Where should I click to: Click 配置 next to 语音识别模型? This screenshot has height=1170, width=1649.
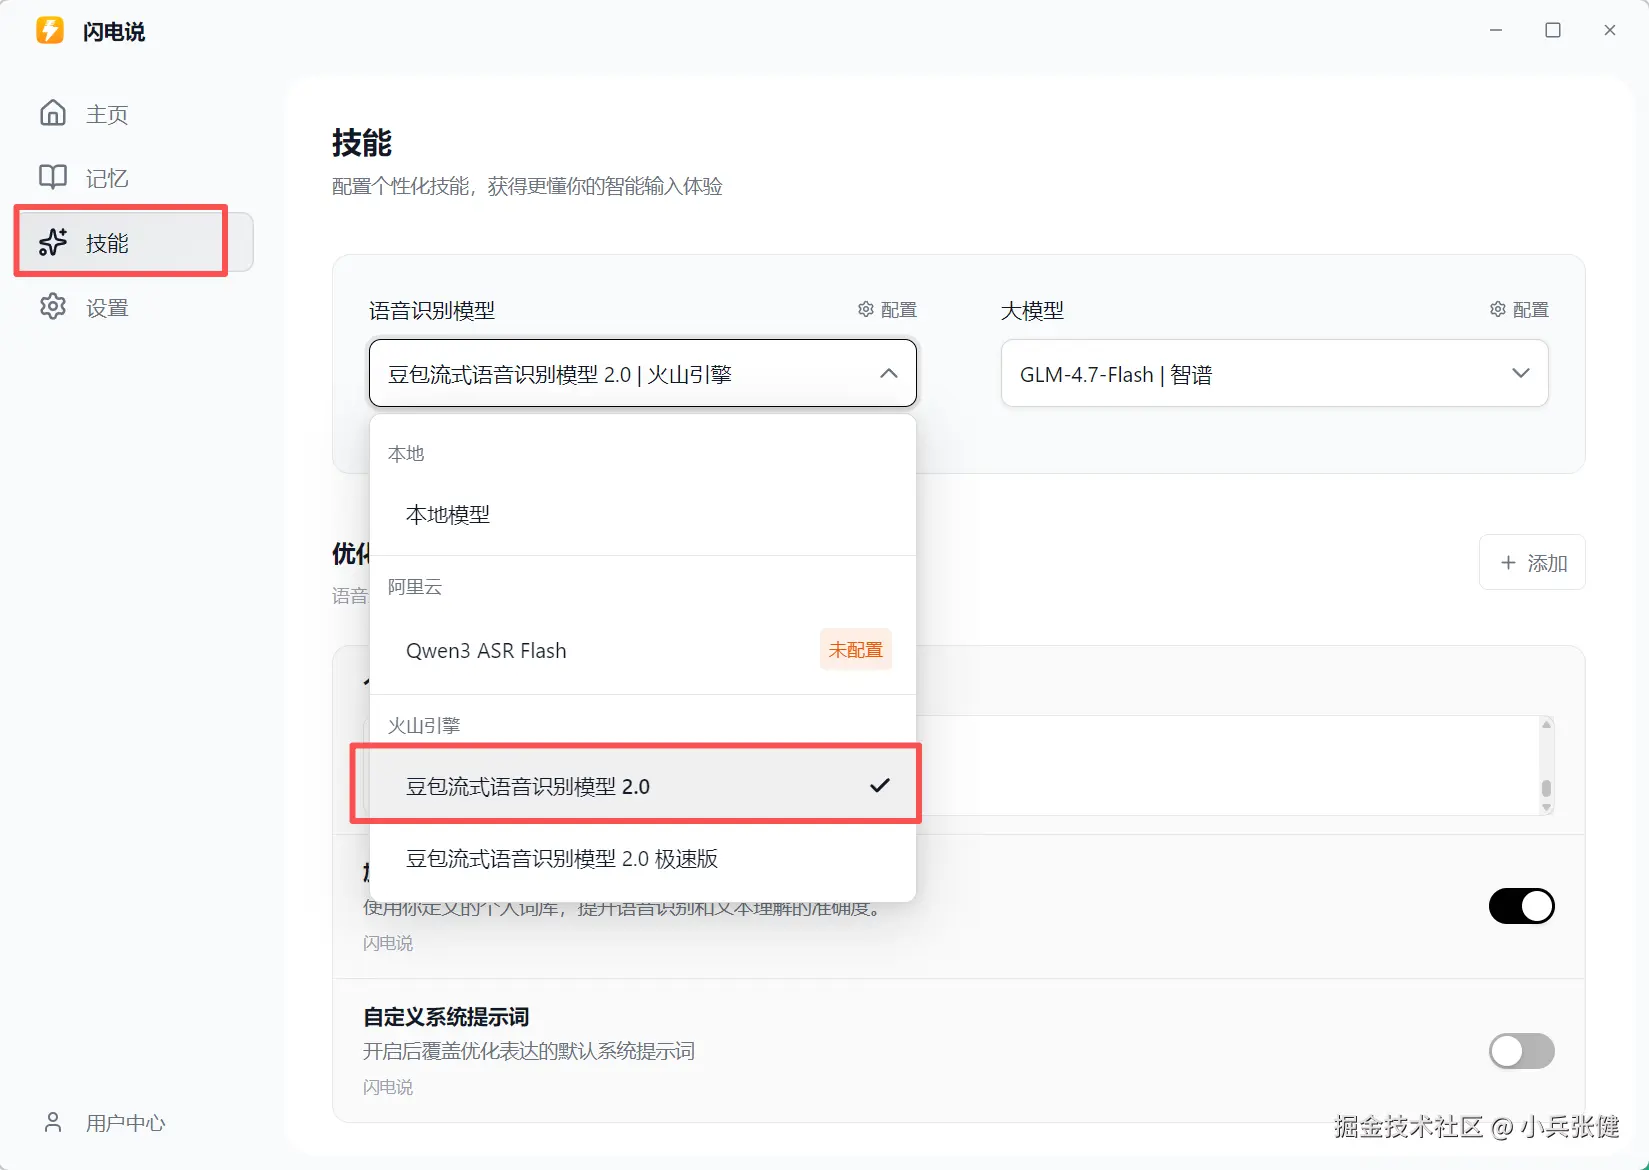(x=888, y=310)
